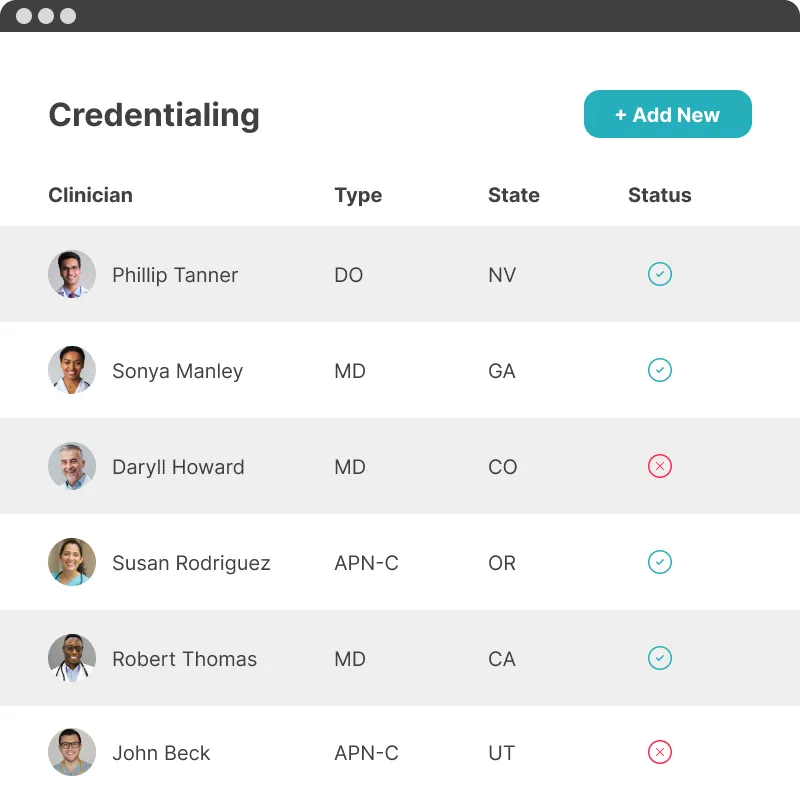Select Daryll Howard's avatar picture
This screenshot has height=800, width=800.
tap(72, 466)
